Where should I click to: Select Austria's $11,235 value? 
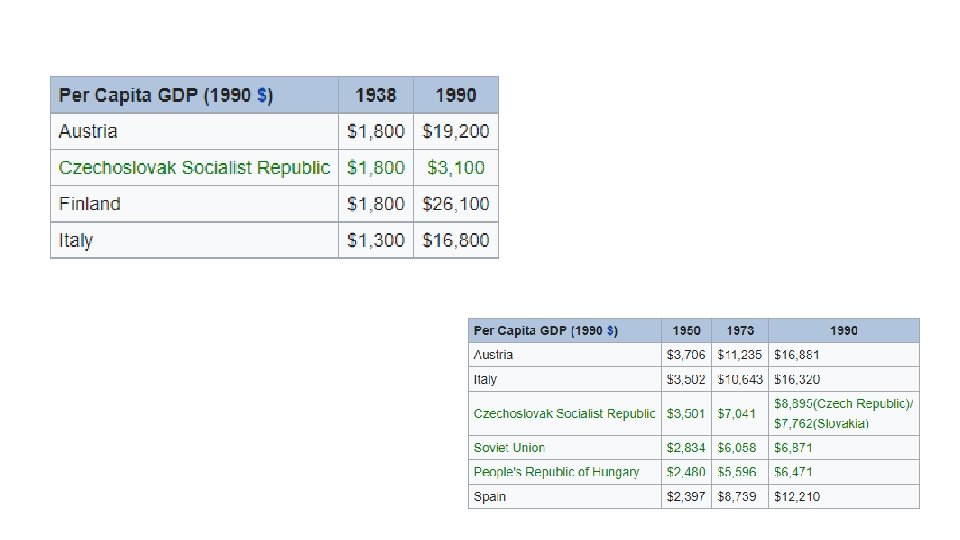740,355
